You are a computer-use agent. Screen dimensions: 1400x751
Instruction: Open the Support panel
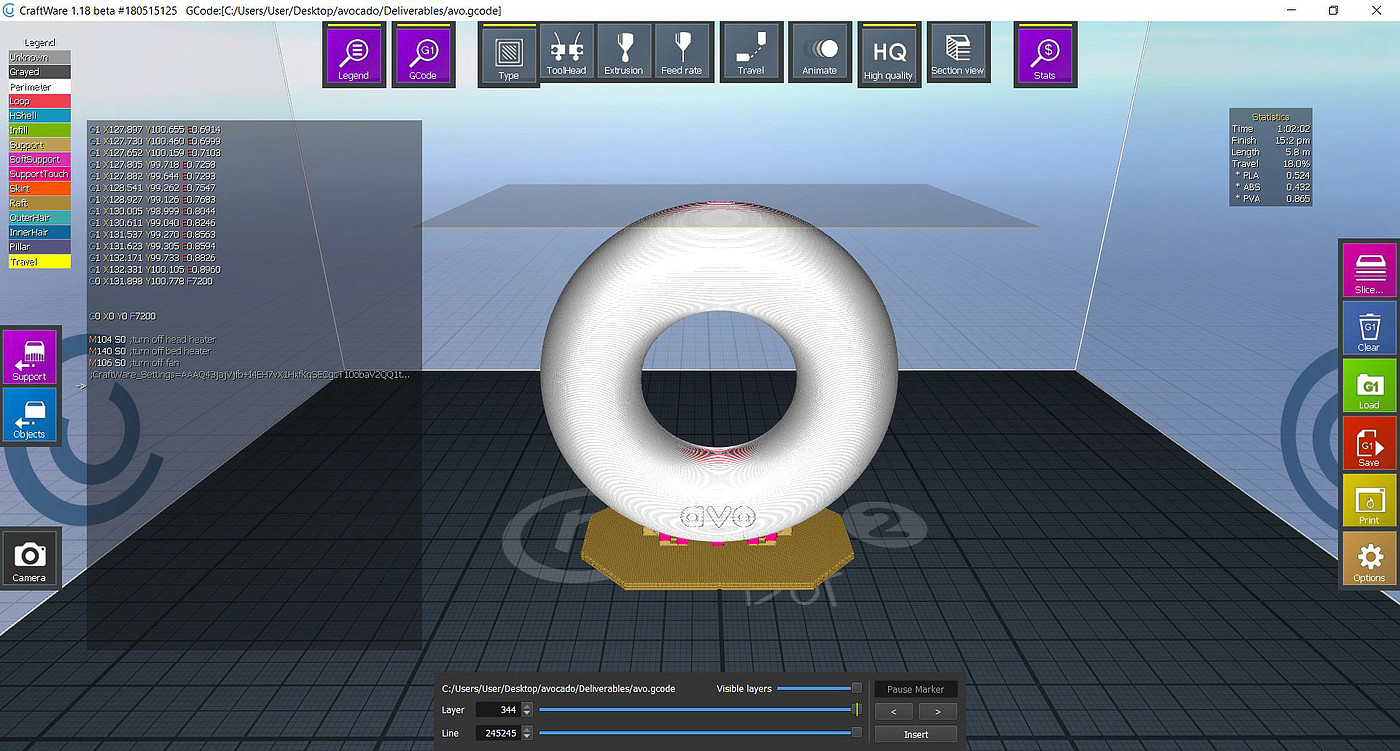[29, 357]
